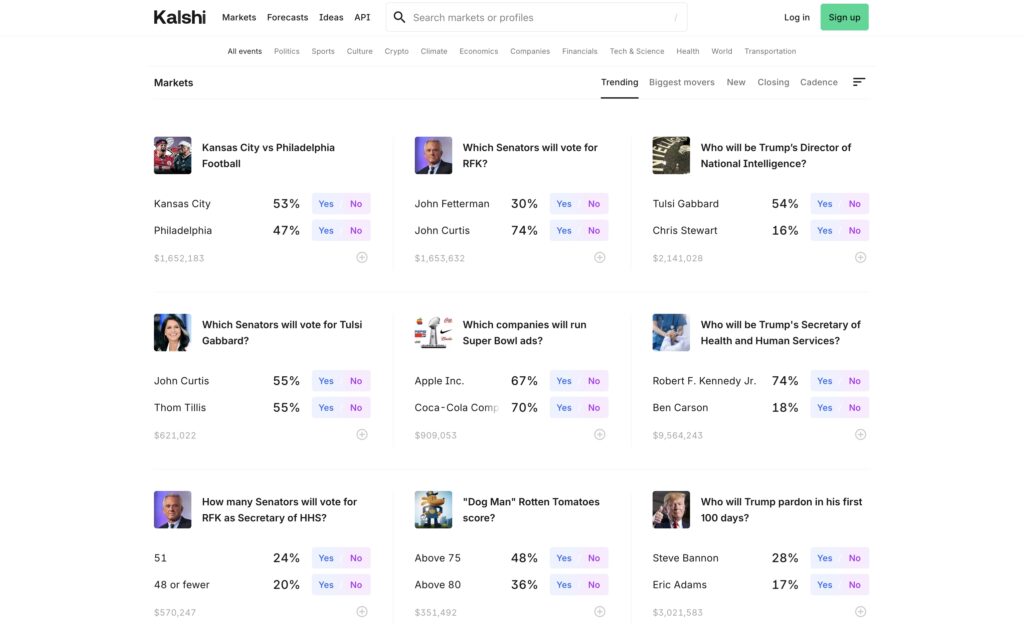1024x631 pixels.
Task: Open 'Who will Trump pardon in his first 100 days?'
Action: (x=781, y=510)
